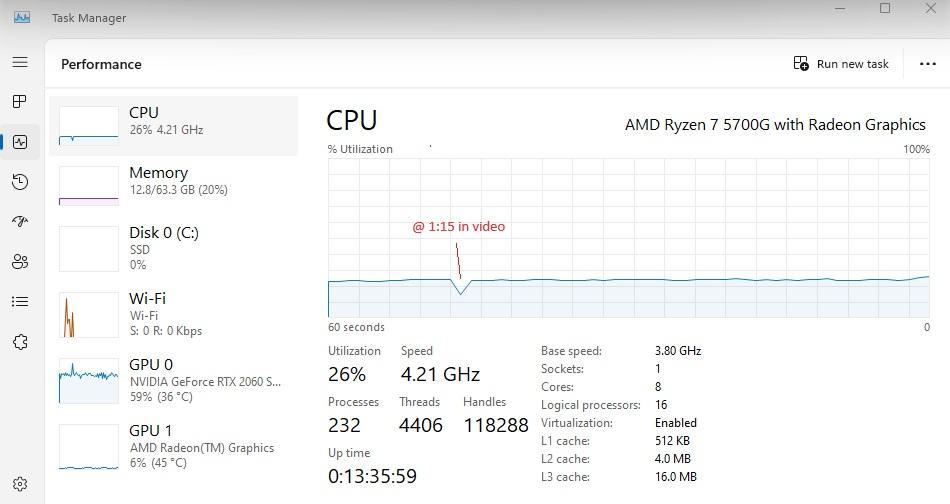
Task: Select the Wi-Fi performance entry
Action: pyautogui.click(x=174, y=313)
